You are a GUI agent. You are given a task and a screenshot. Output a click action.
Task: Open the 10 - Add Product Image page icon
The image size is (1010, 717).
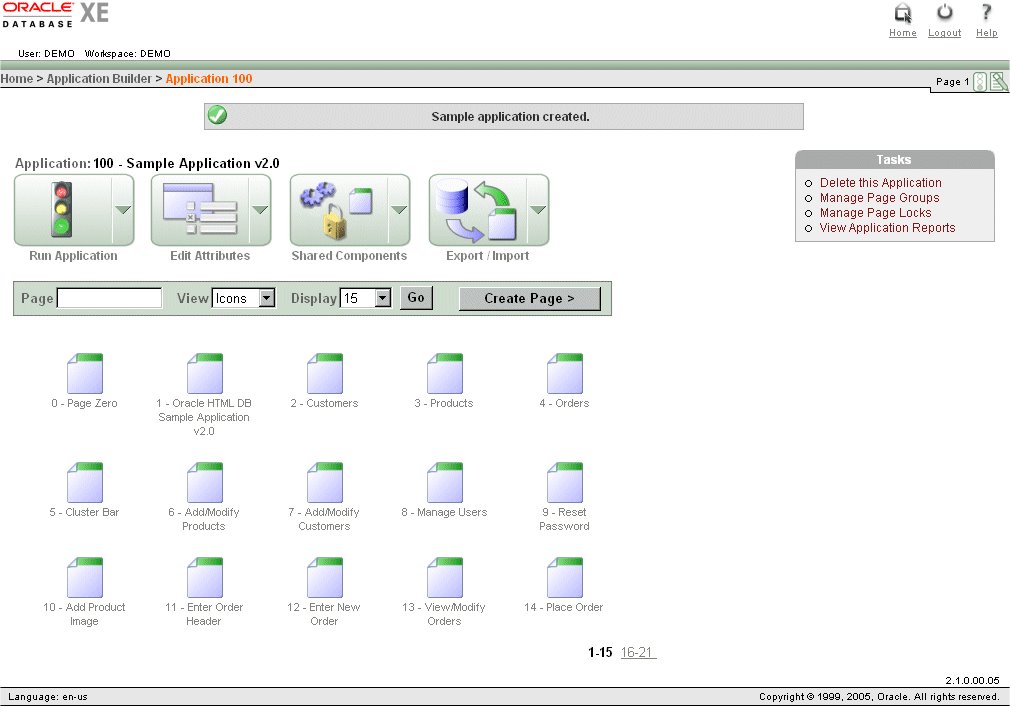pyautogui.click(x=85, y=577)
